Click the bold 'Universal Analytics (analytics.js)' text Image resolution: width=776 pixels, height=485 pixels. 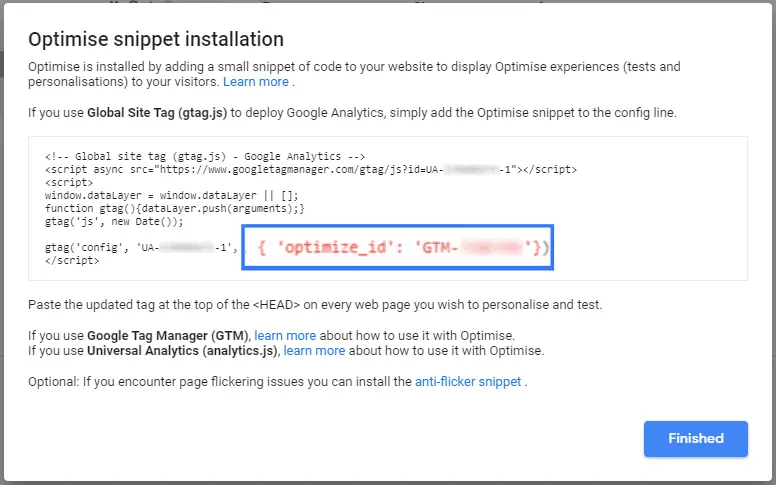pos(182,351)
